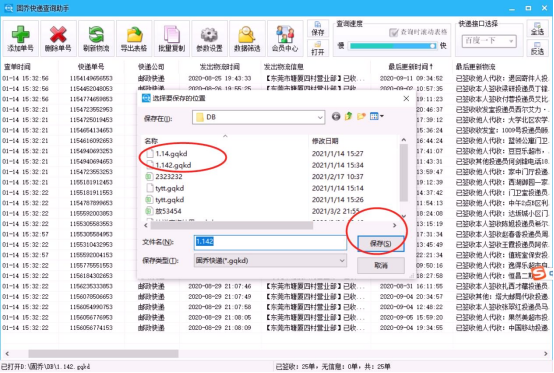The height and width of the screenshot is (373, 554).
Task: Click the 修改日期 column header in dialog
Action: (325, 141)
